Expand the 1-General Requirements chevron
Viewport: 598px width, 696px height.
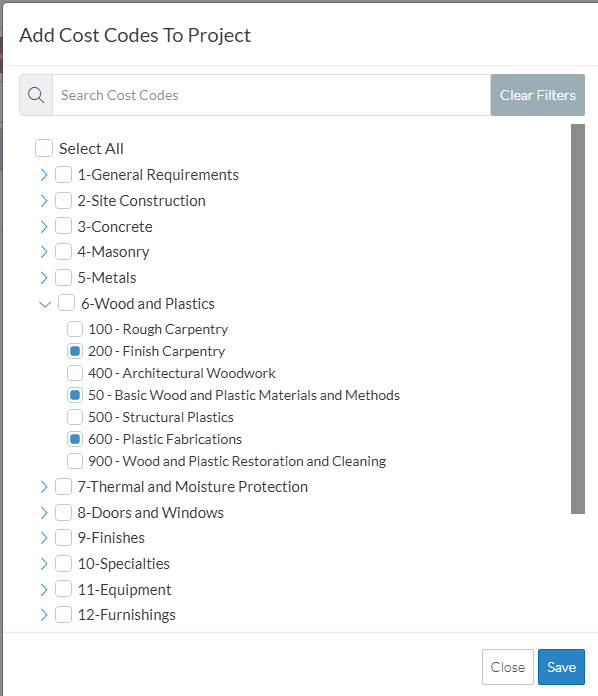tap(44, 175)
